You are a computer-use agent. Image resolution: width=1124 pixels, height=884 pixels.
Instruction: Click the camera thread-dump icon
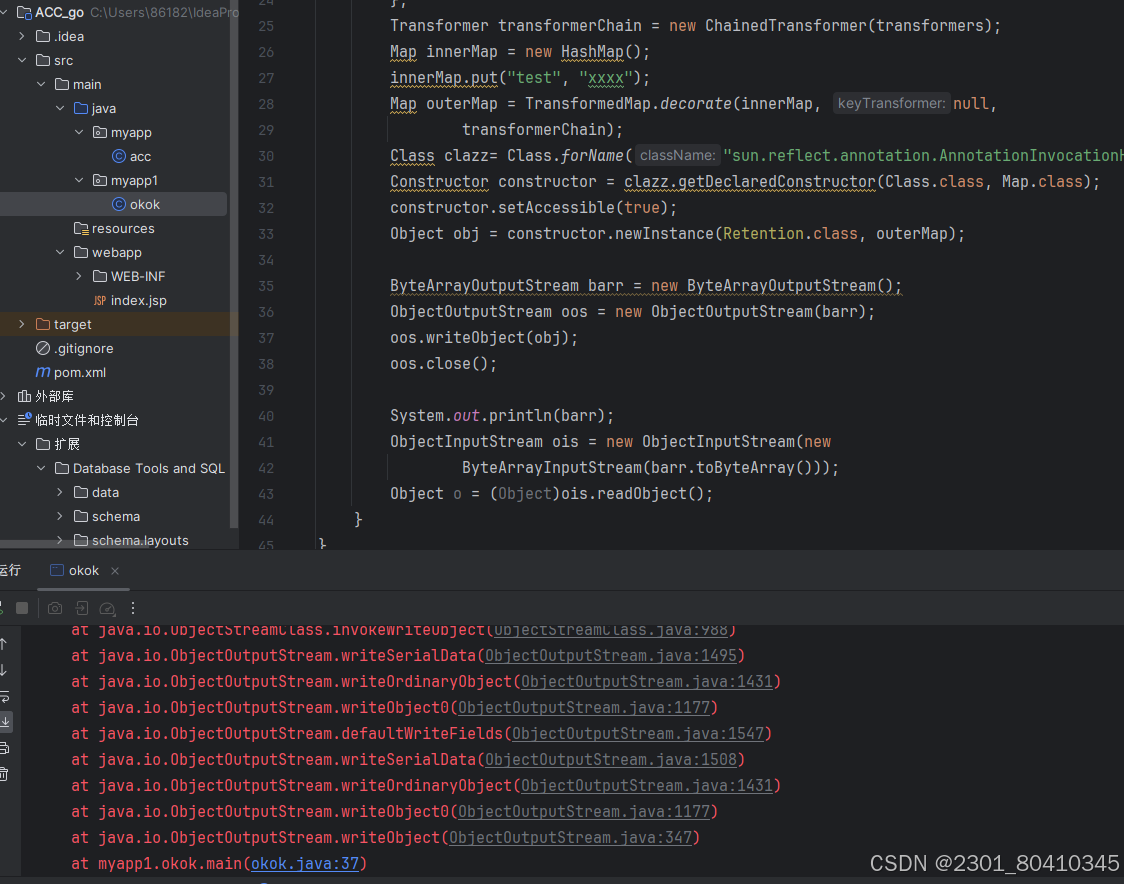(54, 608)
